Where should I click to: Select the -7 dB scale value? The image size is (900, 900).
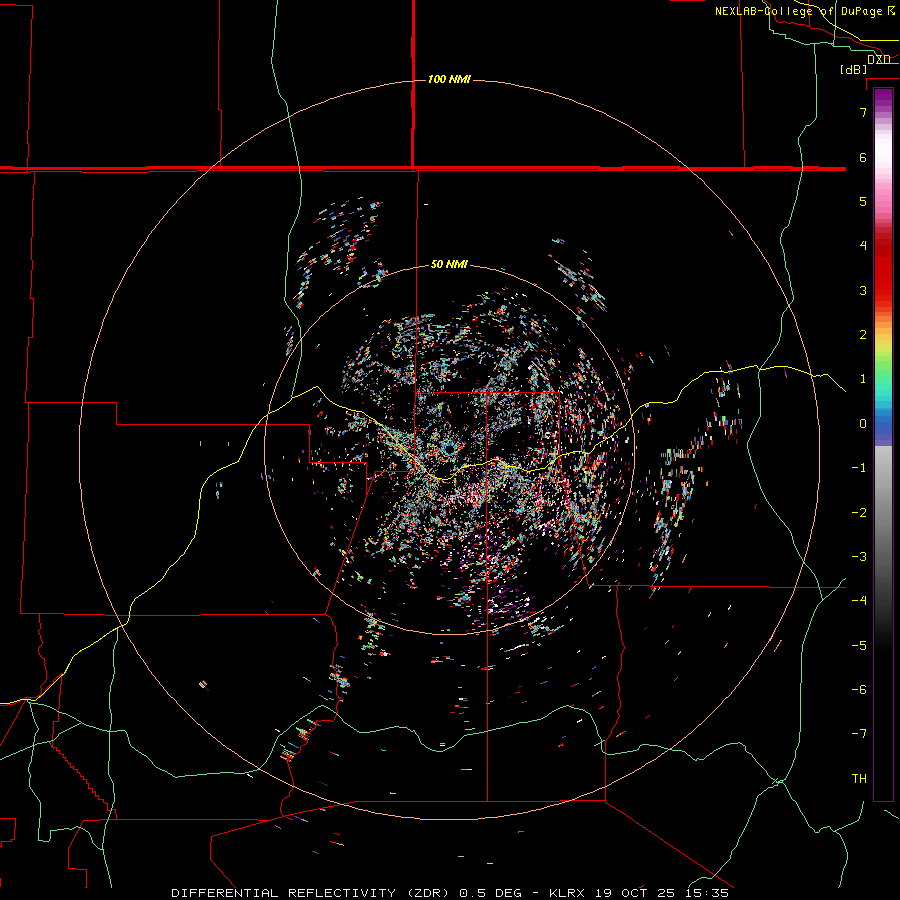point(859,734)
